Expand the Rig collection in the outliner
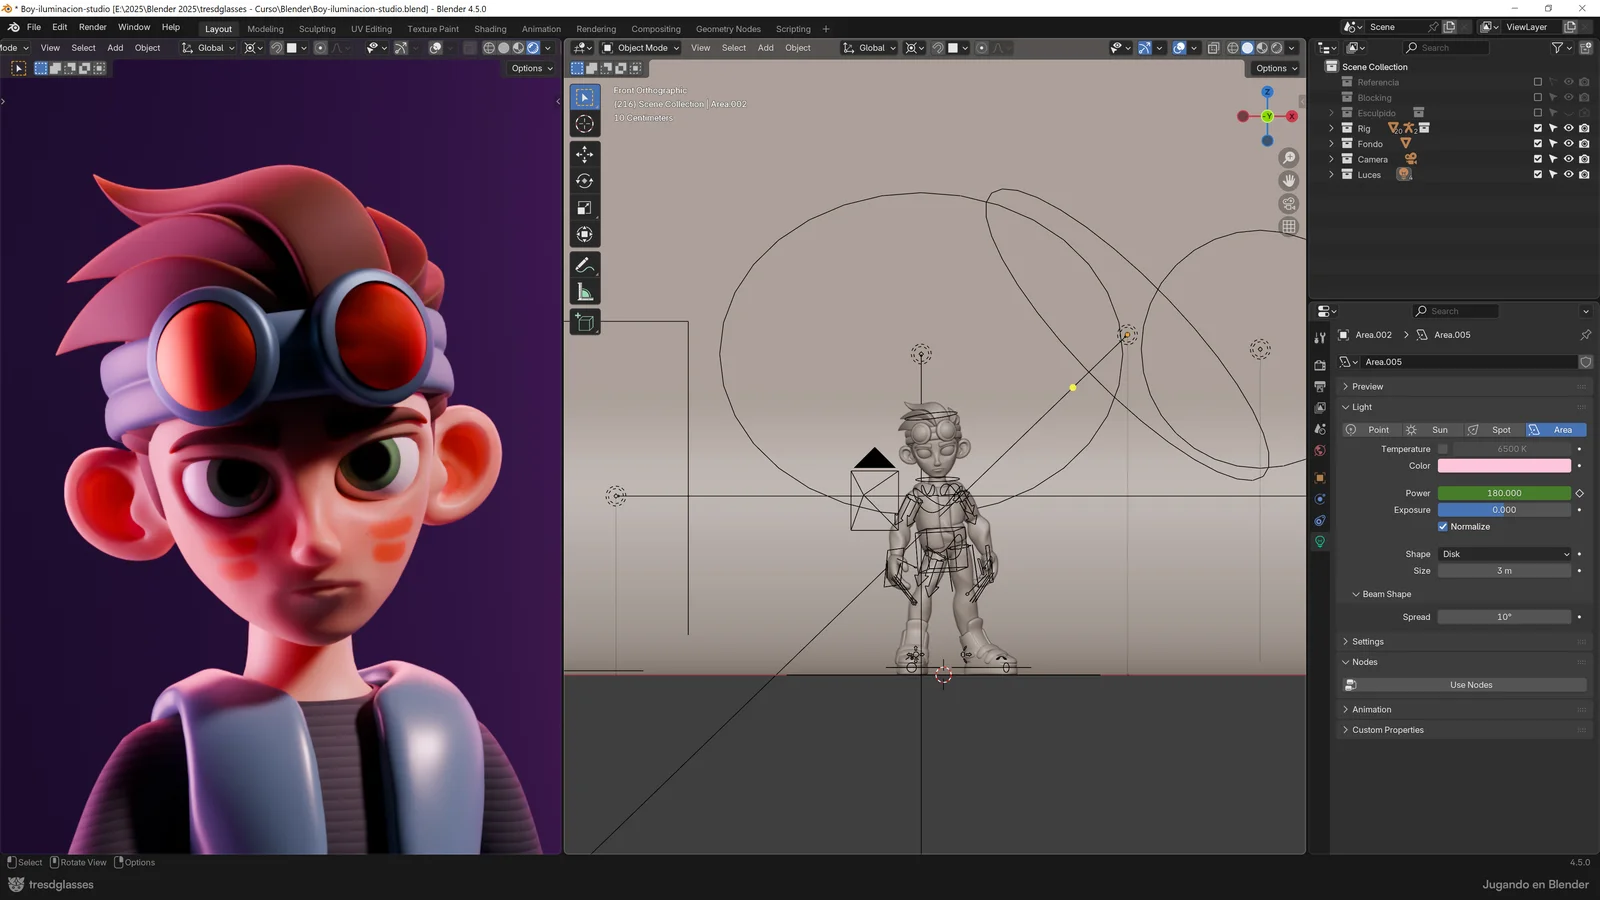This screenshot has width=1600, height=900. click(x=1330, y=128)
